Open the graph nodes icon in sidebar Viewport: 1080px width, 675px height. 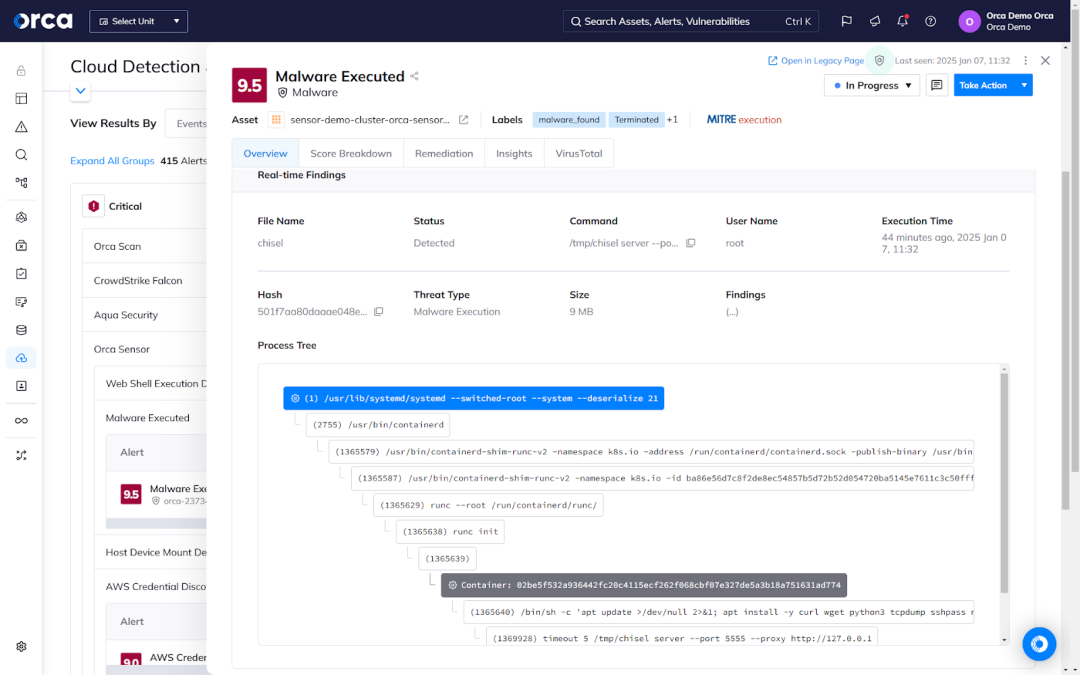pyautogui.click(x=21, y=183)
